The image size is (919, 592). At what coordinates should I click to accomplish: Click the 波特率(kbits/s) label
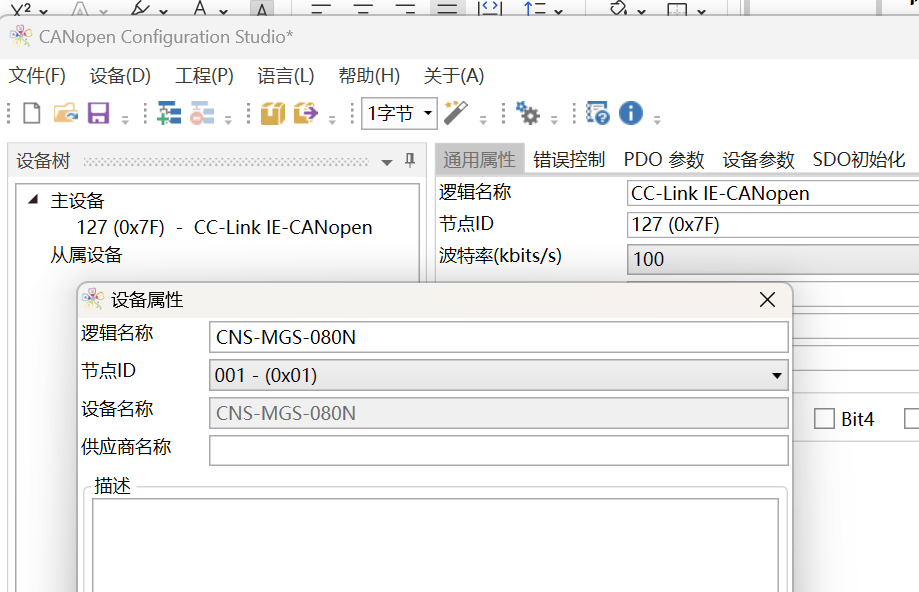pos(501,256)
